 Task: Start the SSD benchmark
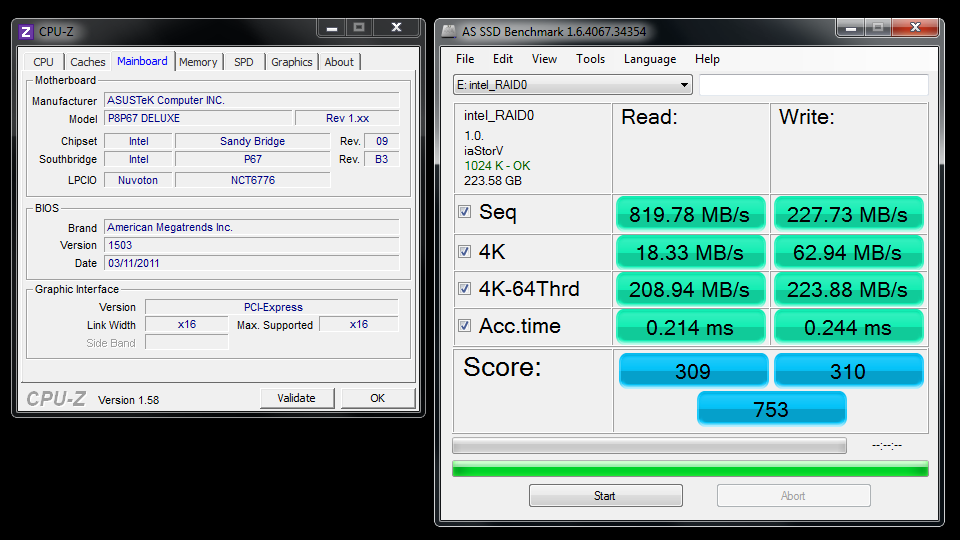606,495
